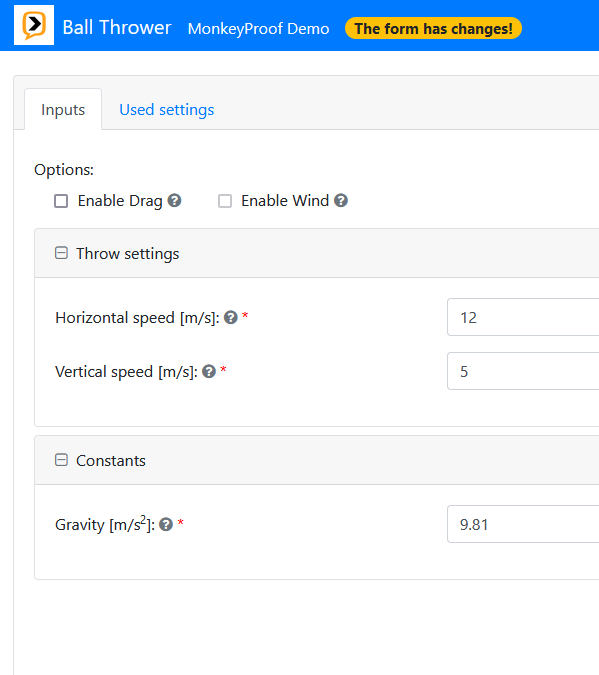Click the Throw settings header title

127,254
